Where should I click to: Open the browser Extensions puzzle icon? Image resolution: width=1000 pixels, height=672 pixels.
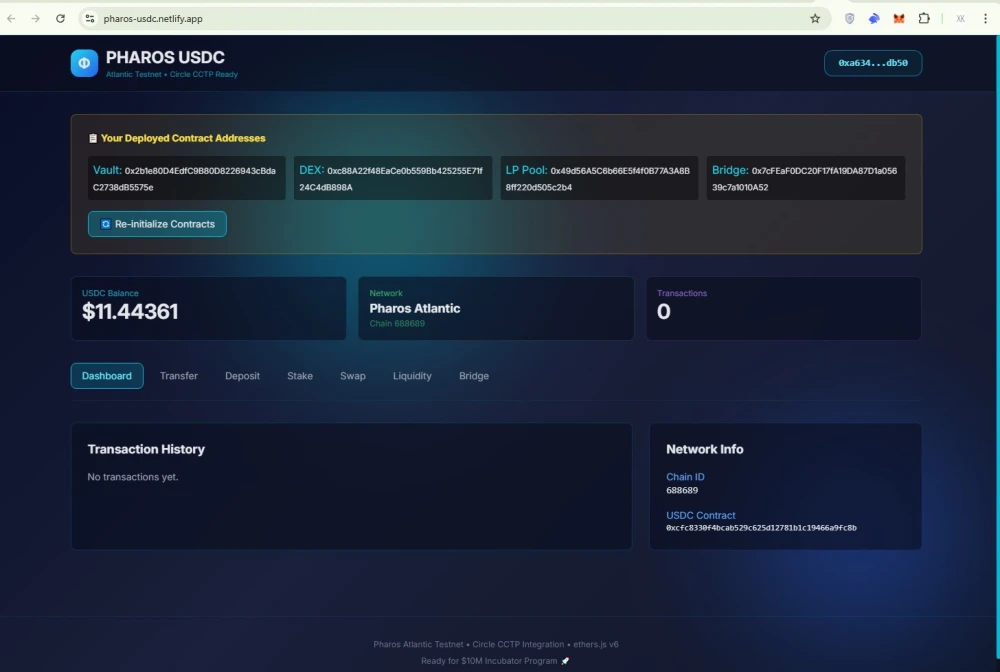tap(924, 19)
